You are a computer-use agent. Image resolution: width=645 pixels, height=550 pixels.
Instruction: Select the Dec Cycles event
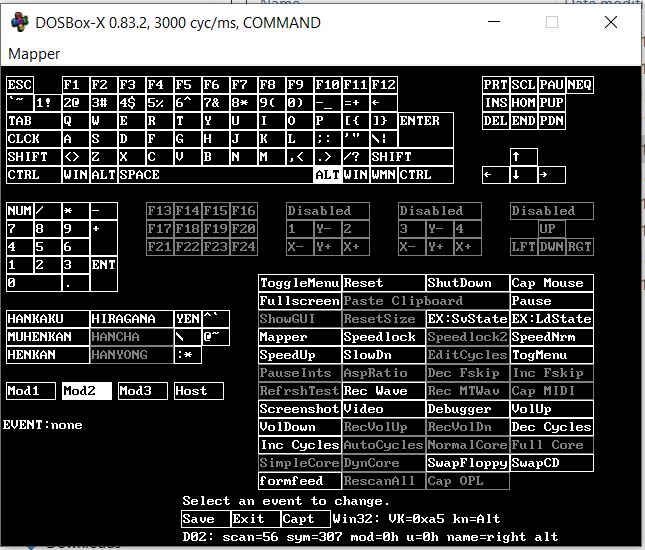552,427
